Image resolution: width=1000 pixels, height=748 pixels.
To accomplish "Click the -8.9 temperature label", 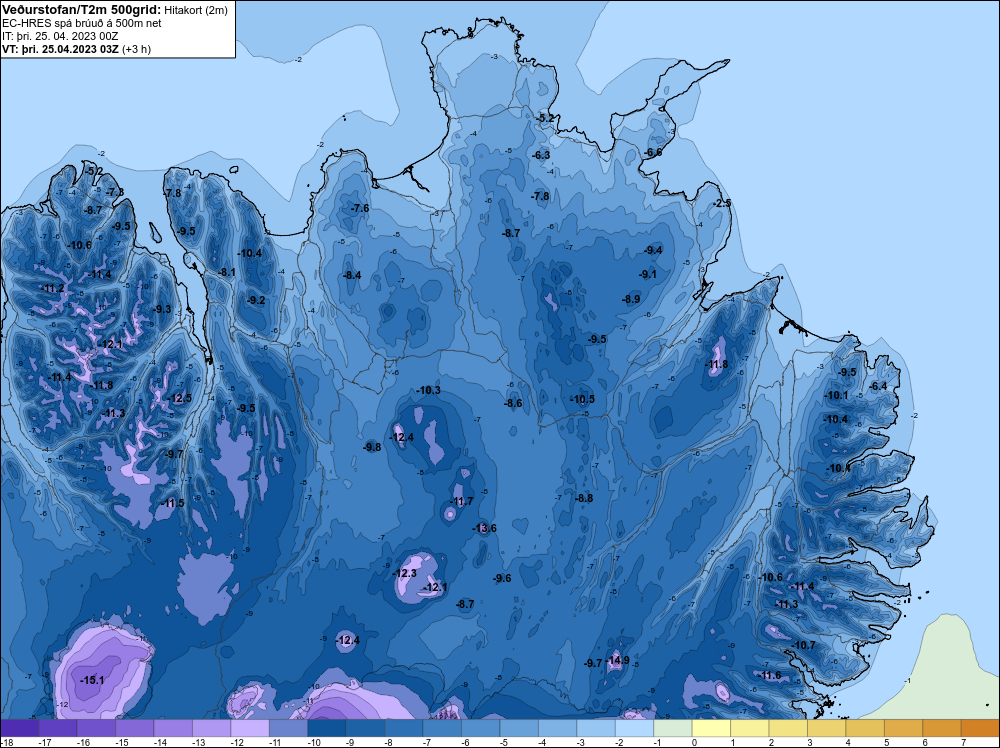I will pos(631,299).
